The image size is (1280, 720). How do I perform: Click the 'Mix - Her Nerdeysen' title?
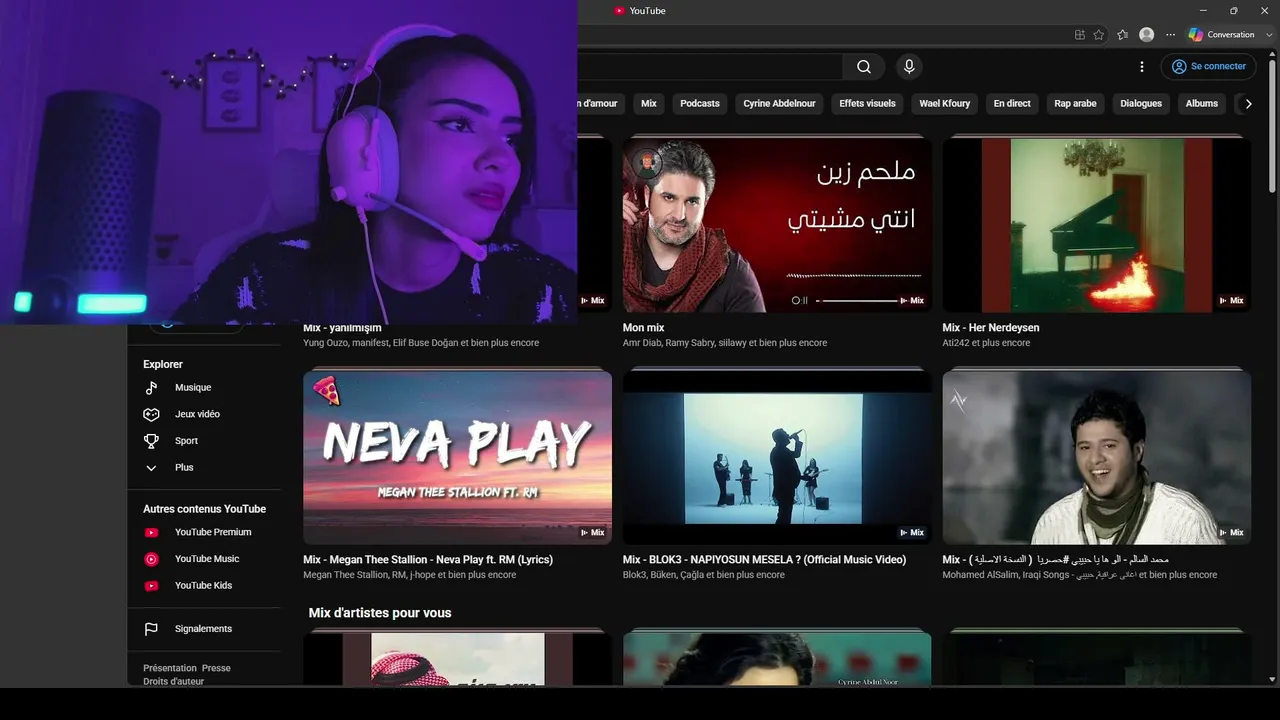pos(990,328)
